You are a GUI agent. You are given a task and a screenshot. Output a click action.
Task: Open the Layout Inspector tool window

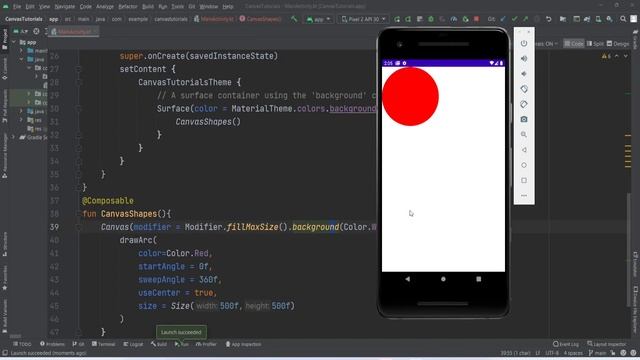(x=607, y=344)
